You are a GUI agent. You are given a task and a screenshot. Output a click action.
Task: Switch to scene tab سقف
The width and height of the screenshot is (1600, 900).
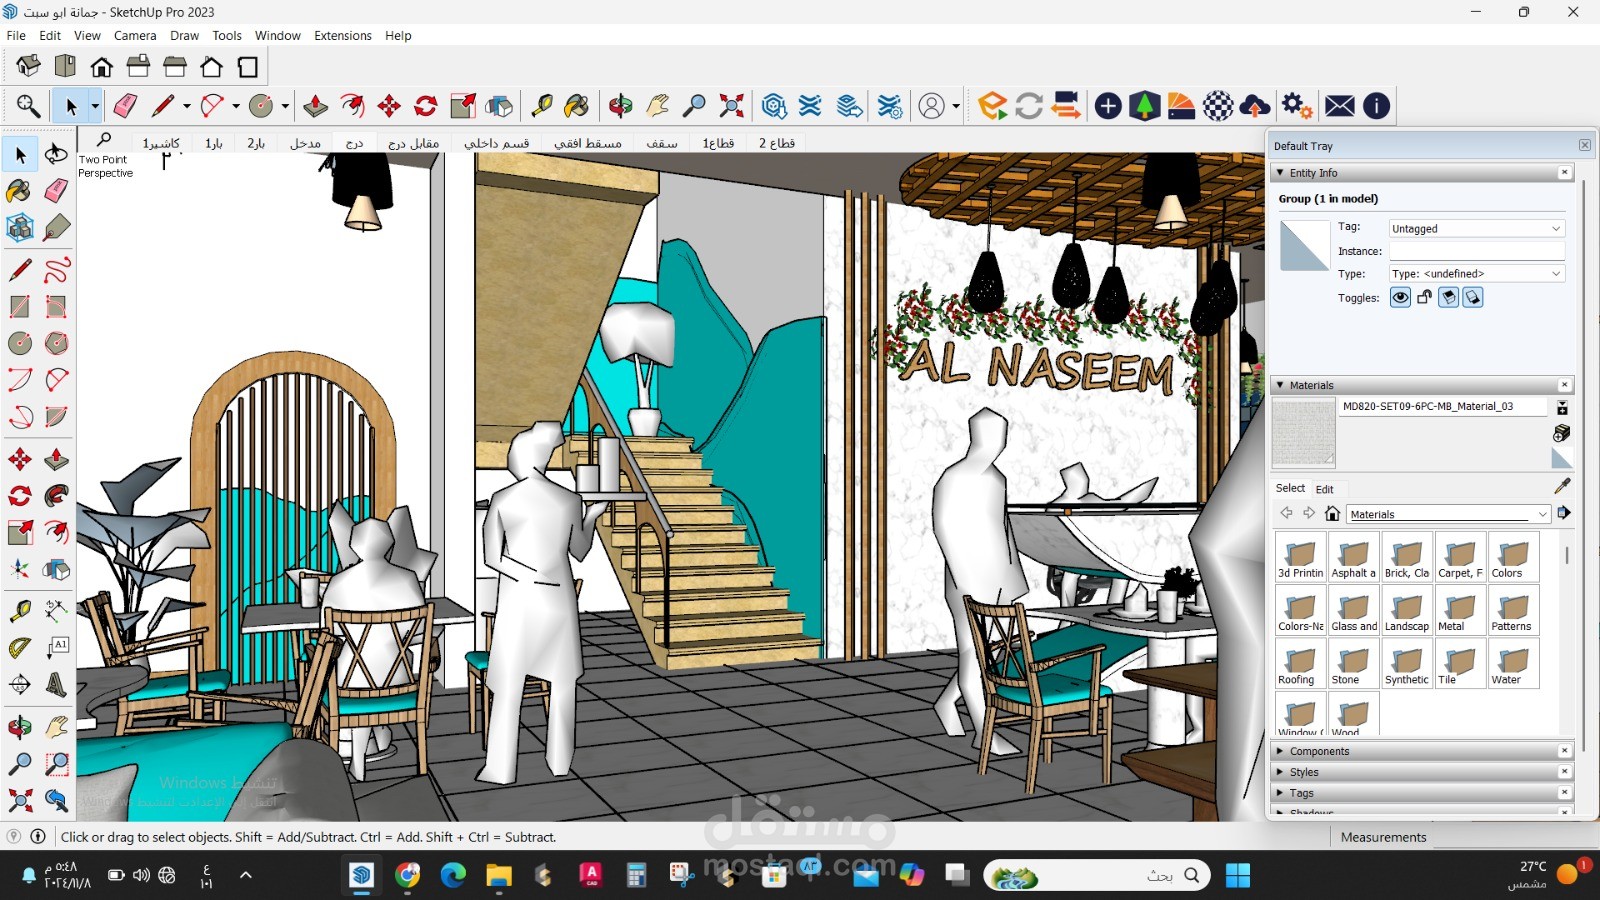(x=662, y=143)
